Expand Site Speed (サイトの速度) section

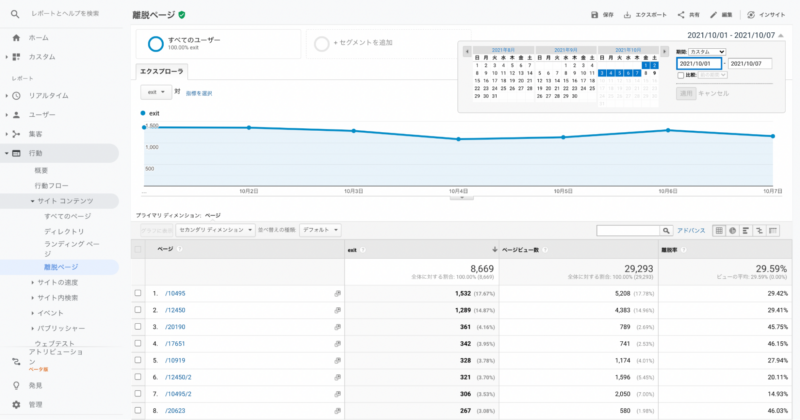click(33, 282)
